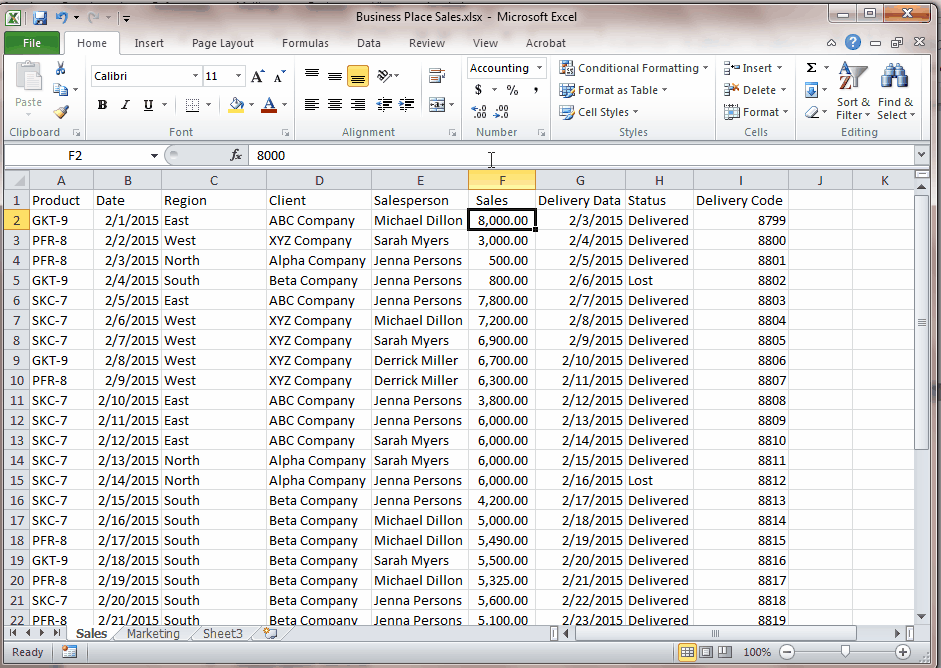Click zoom in plus button
The image size is (941, 668).
pos(902,652)
